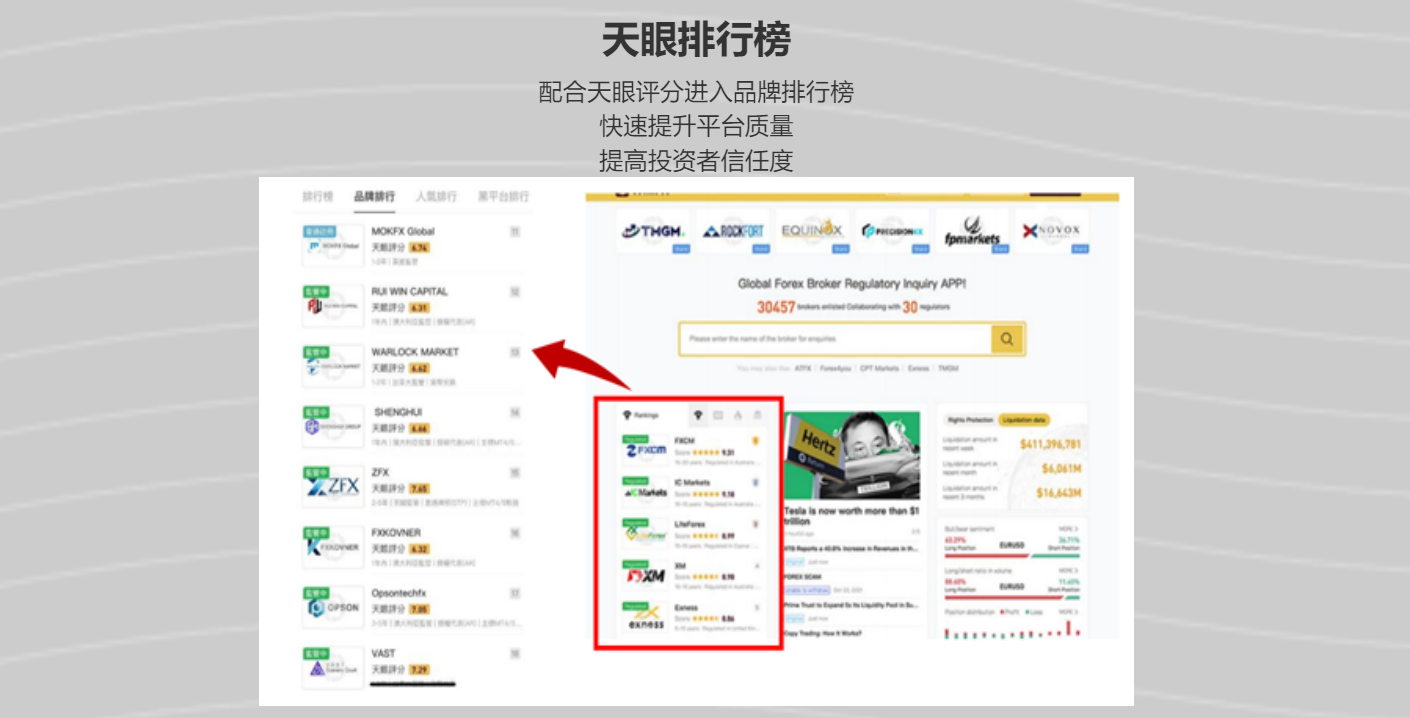Open the ATFX suggested search link

[803, 368]
